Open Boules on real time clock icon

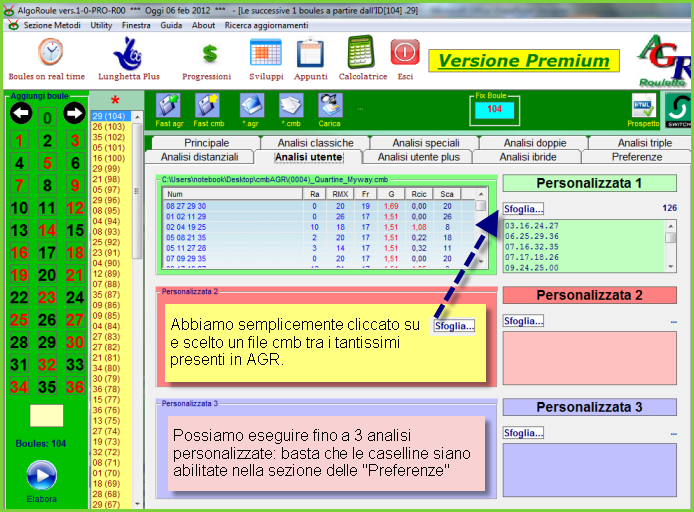[x=50, y=52]
